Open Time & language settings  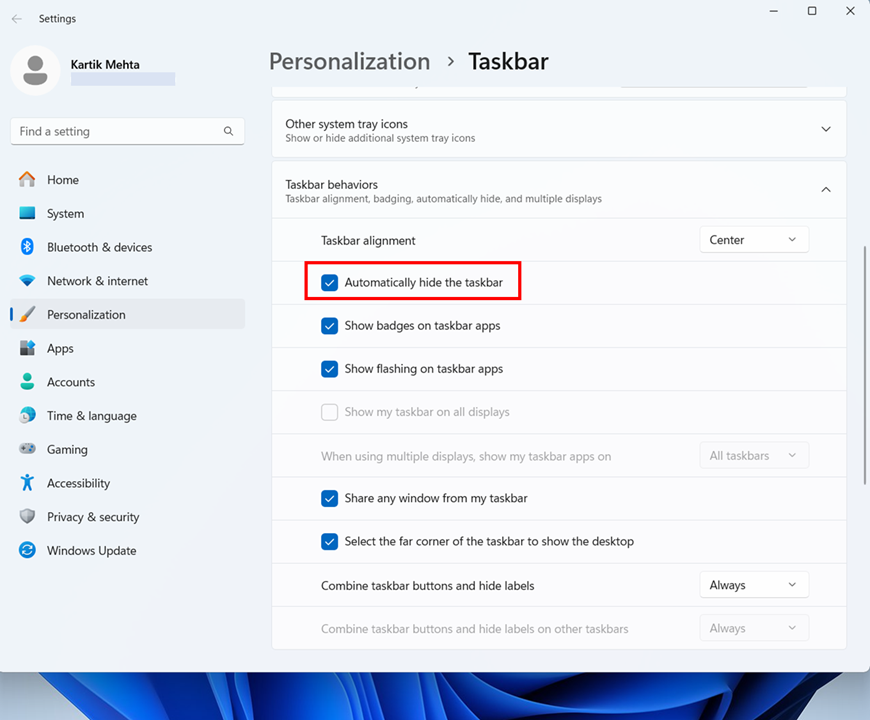128,416
